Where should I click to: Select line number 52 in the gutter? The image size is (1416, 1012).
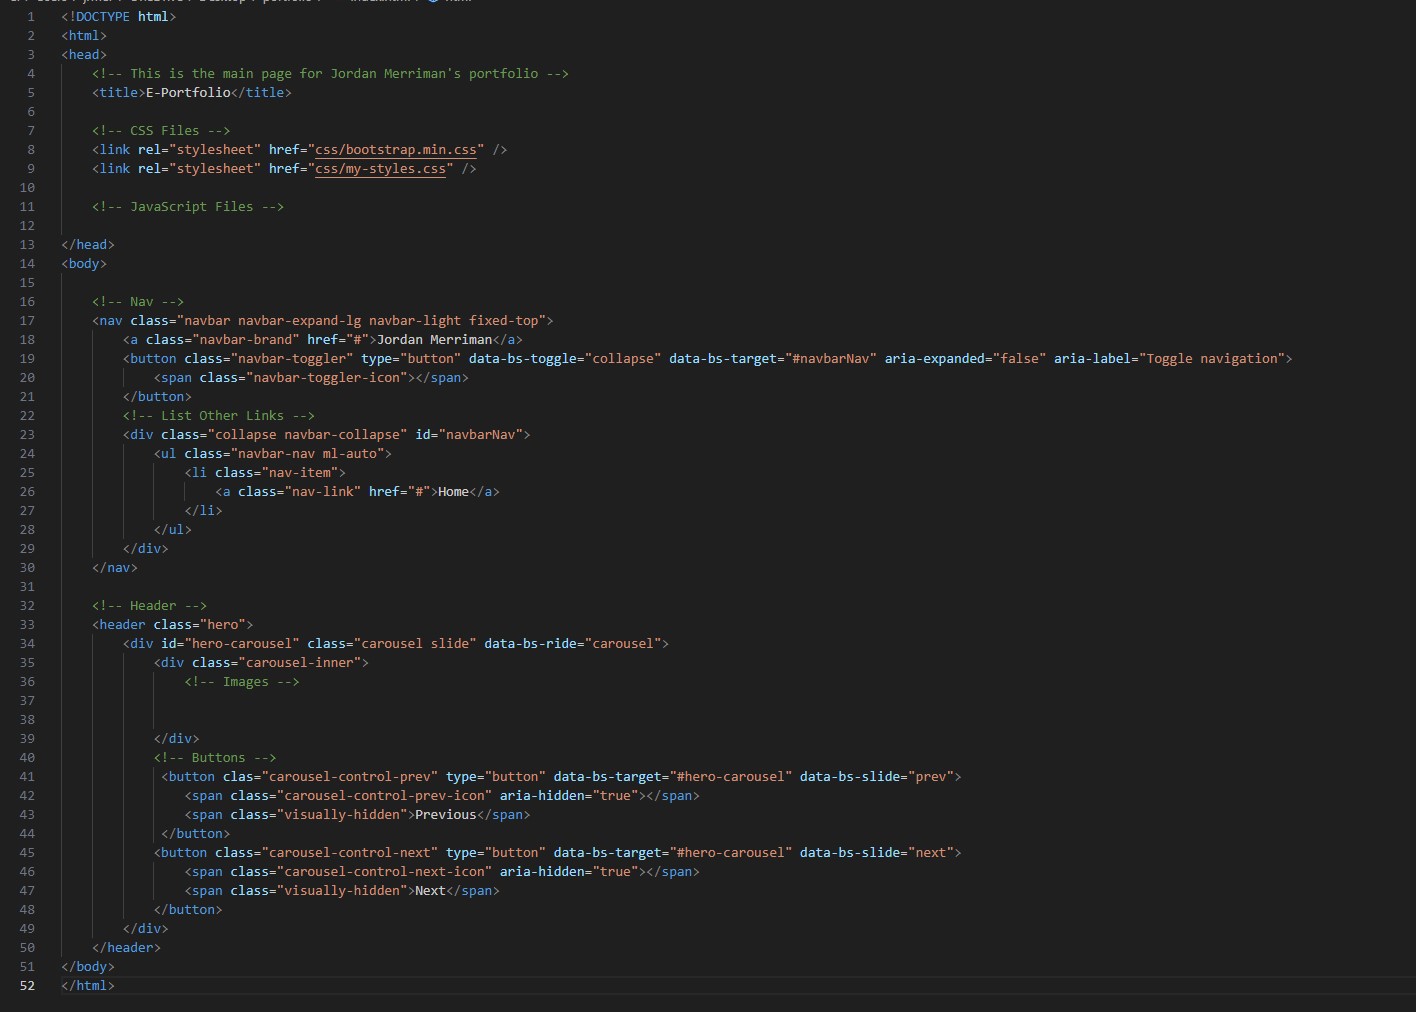coord(27,986)
